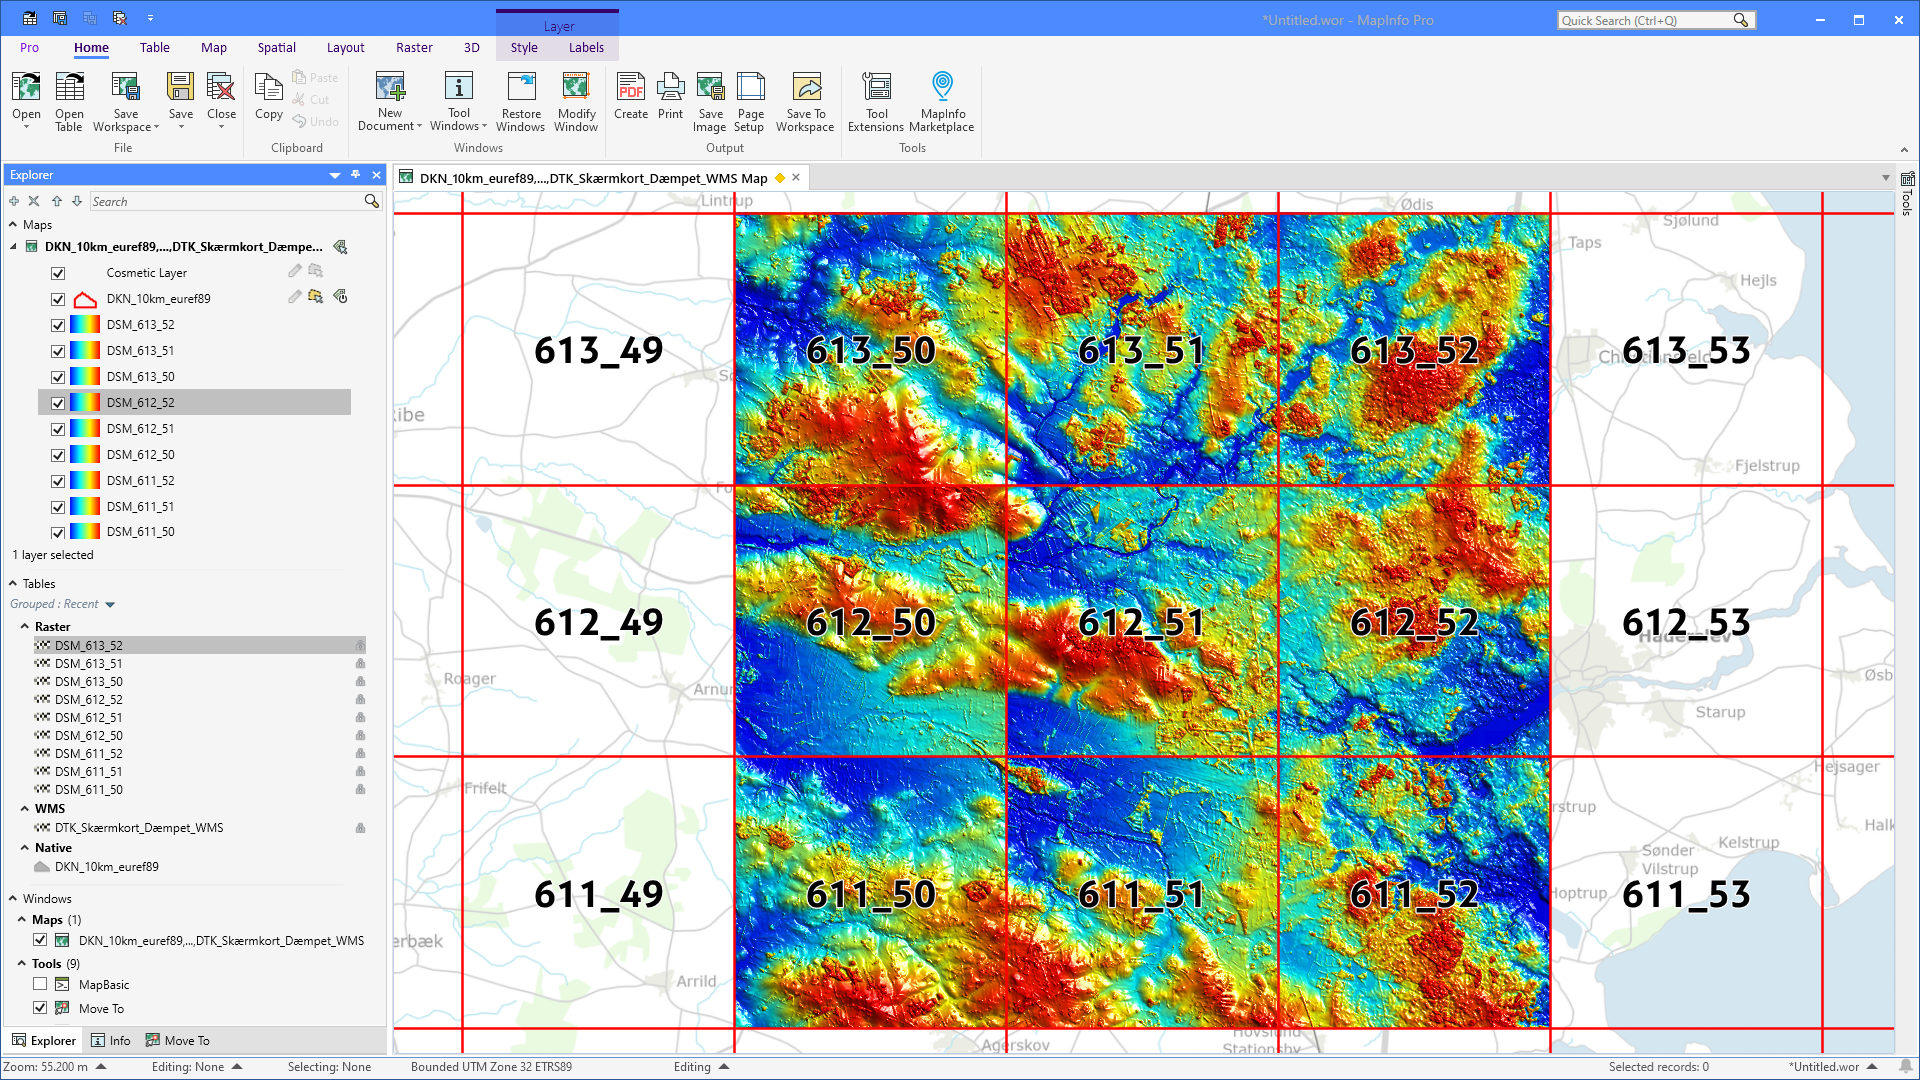Click the Open Table icon
This screenshot has height=1080, width=1920.
69,87
